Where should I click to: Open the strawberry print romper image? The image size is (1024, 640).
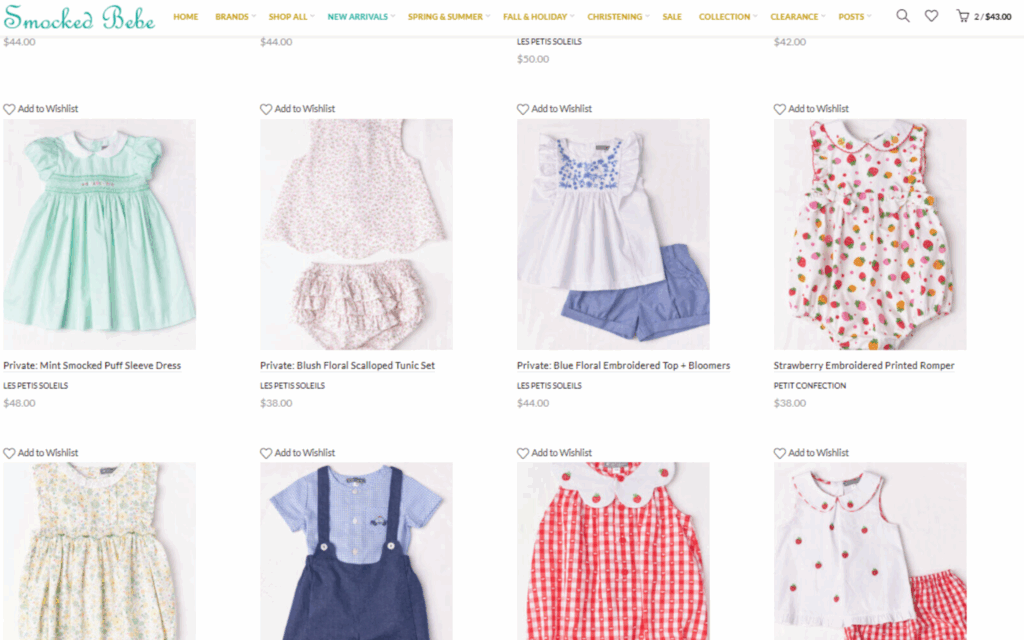pos(870,234)
